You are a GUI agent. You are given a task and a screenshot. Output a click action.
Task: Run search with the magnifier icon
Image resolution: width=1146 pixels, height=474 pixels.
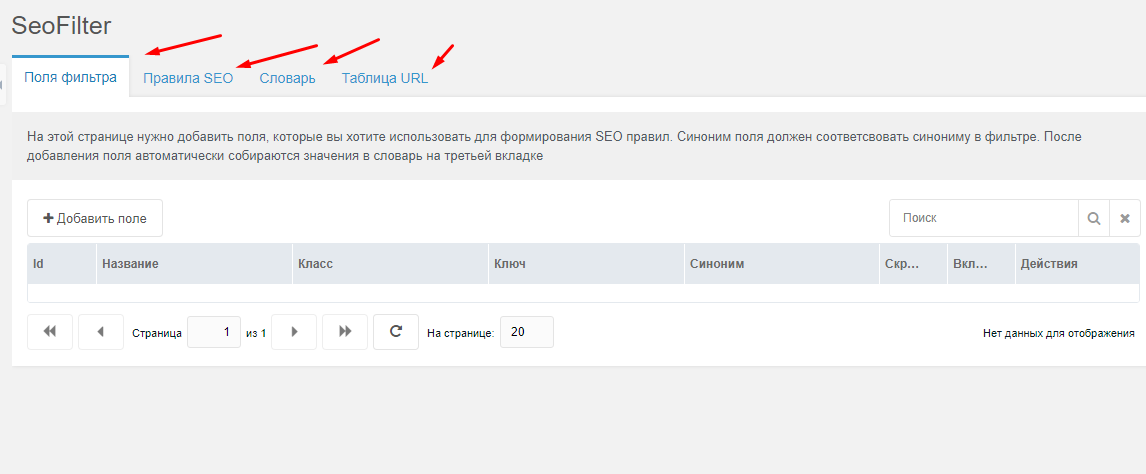1094,218
